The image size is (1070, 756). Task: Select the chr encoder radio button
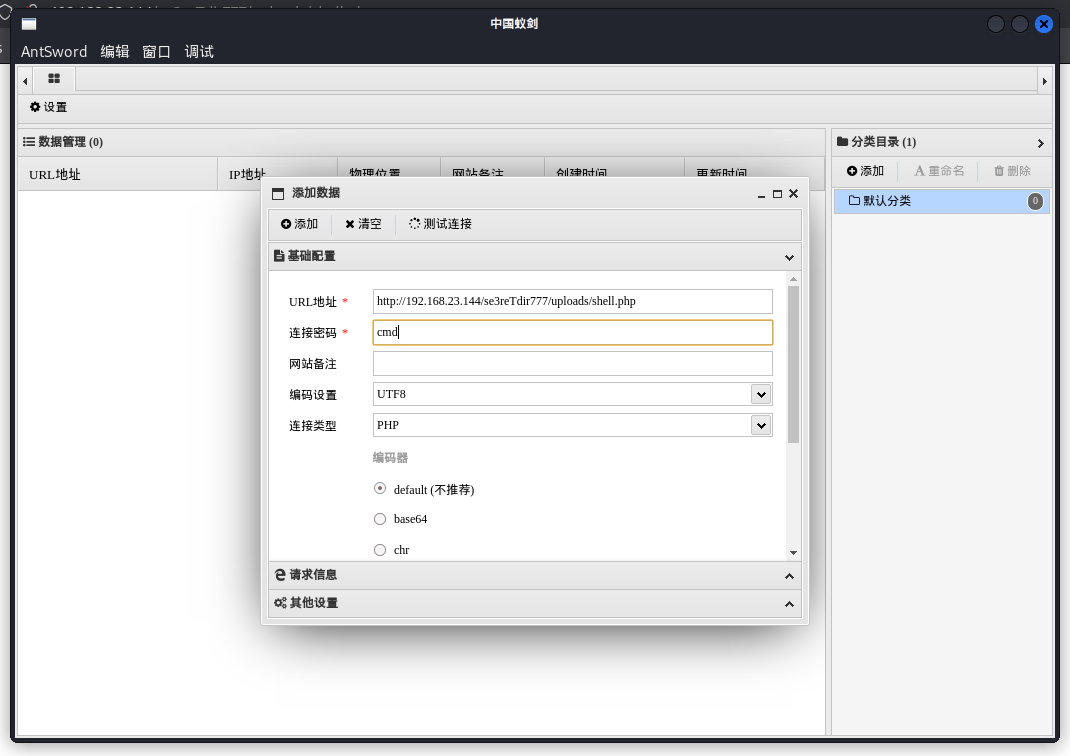pos(380,550)
